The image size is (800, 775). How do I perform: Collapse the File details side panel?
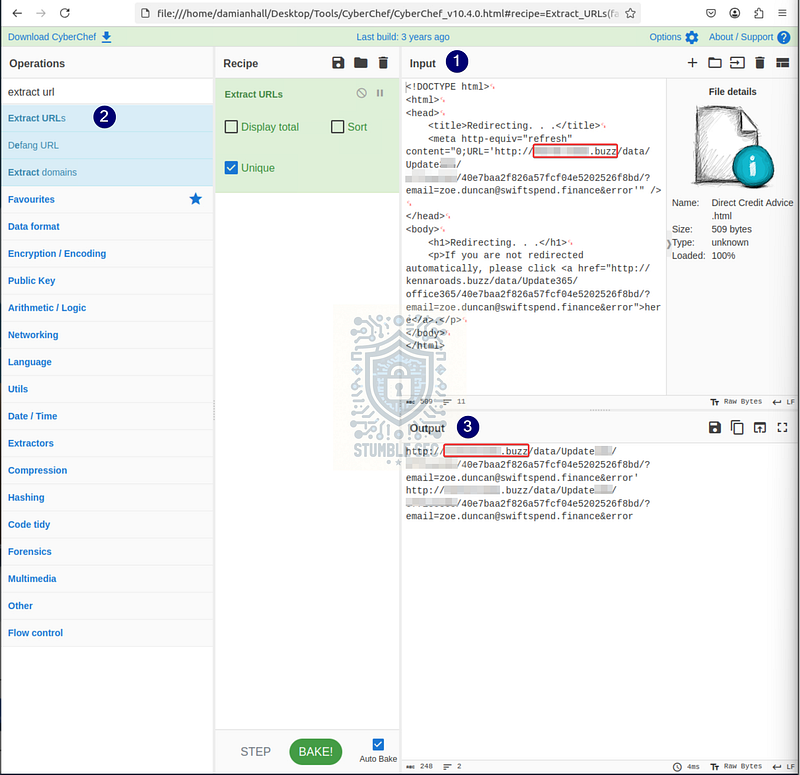point(668,244)
